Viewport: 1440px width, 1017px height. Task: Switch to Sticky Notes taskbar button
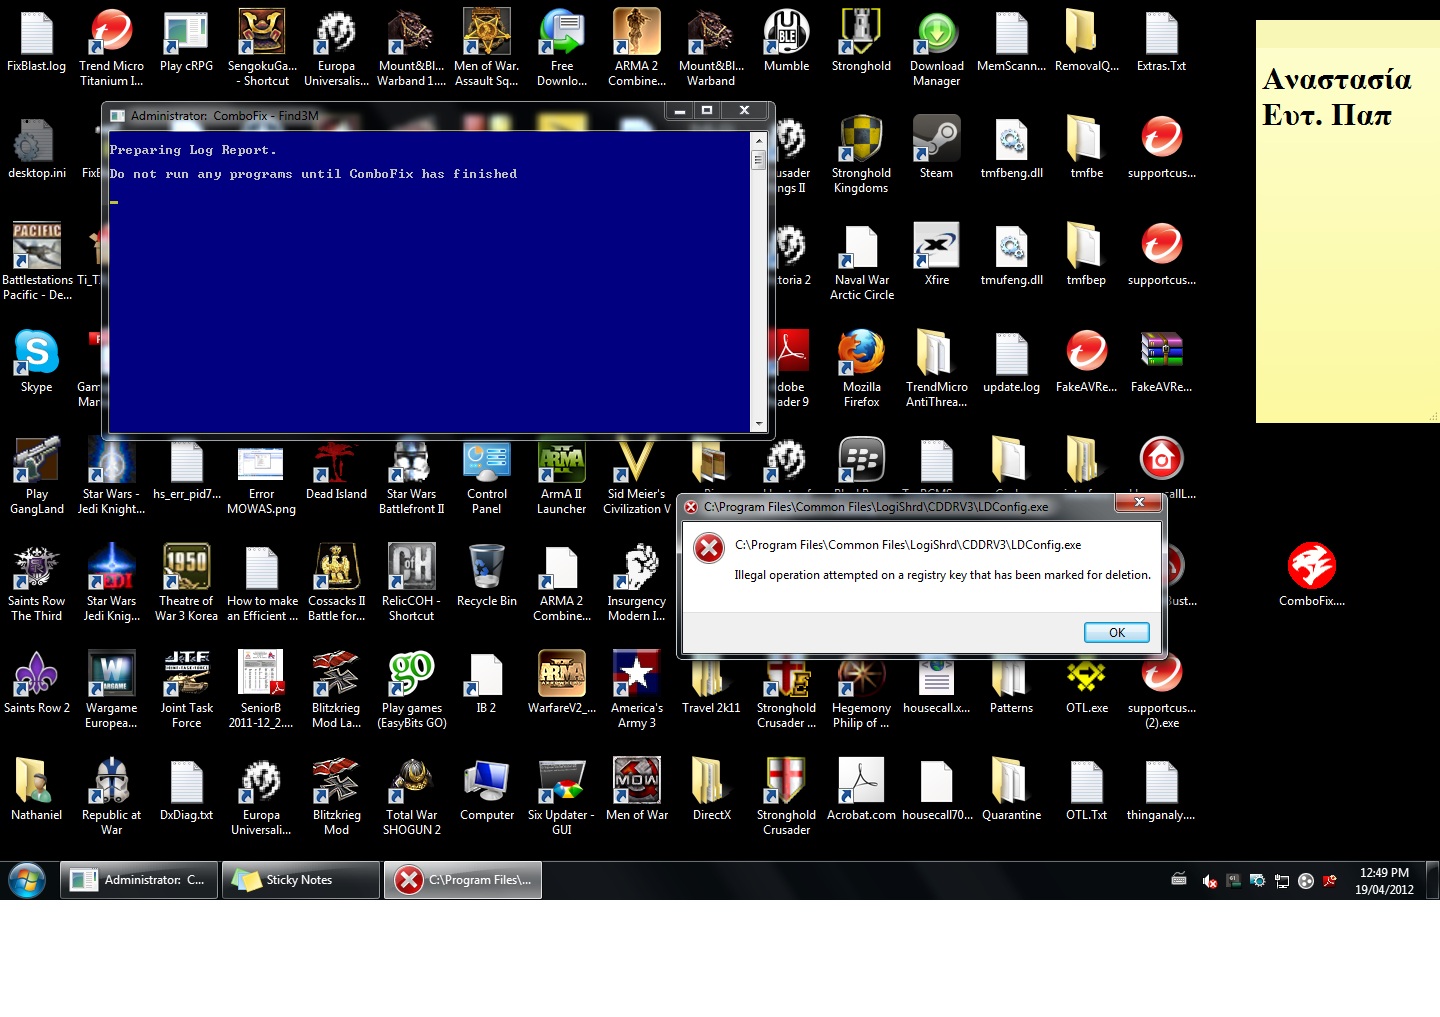point(300,880)
